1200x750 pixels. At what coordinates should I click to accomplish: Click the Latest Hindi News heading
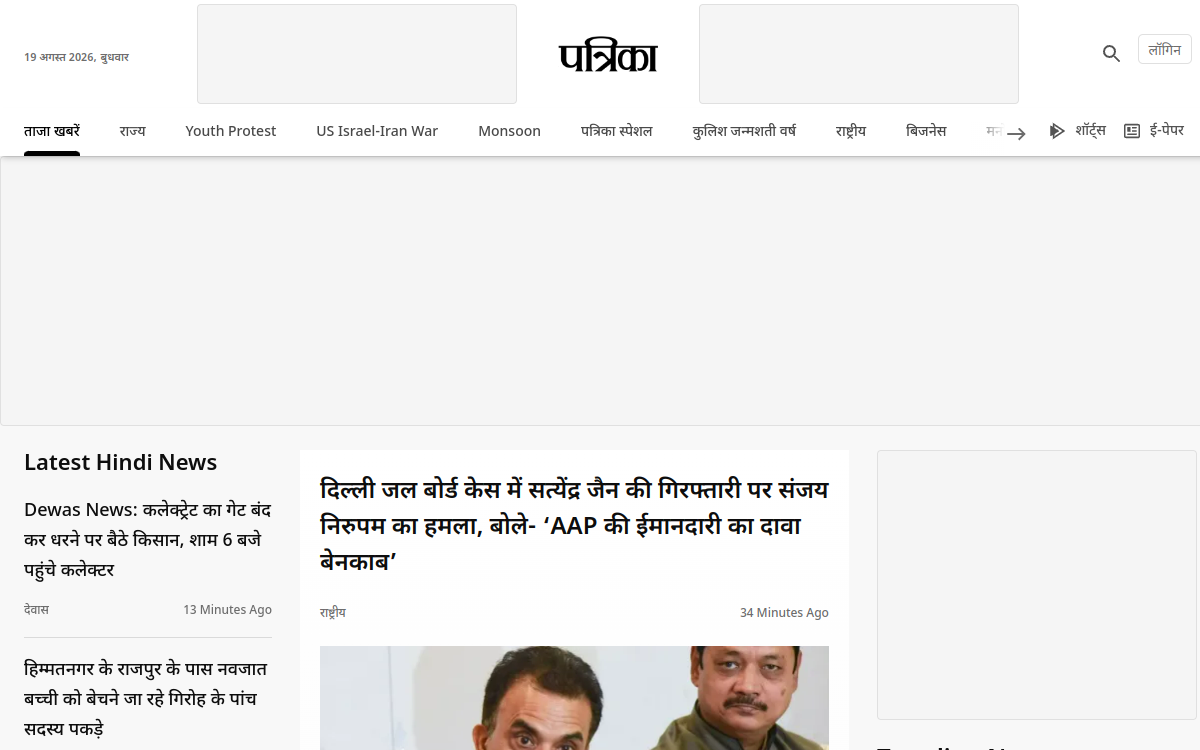pos(120,462)
